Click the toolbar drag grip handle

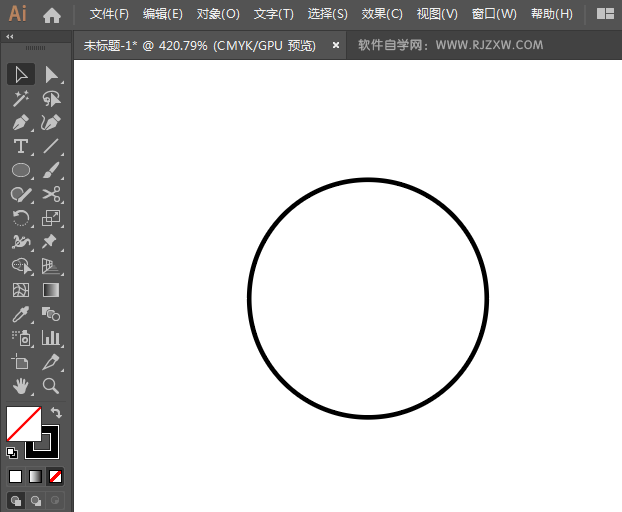pyautogui.click(x=35, y=48)
